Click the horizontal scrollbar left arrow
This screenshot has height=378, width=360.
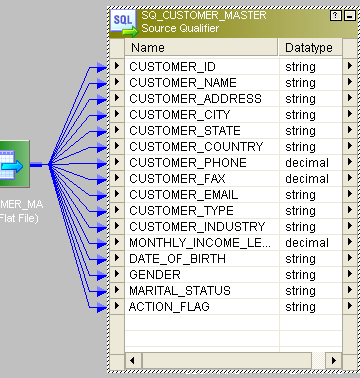pos(132,360)
